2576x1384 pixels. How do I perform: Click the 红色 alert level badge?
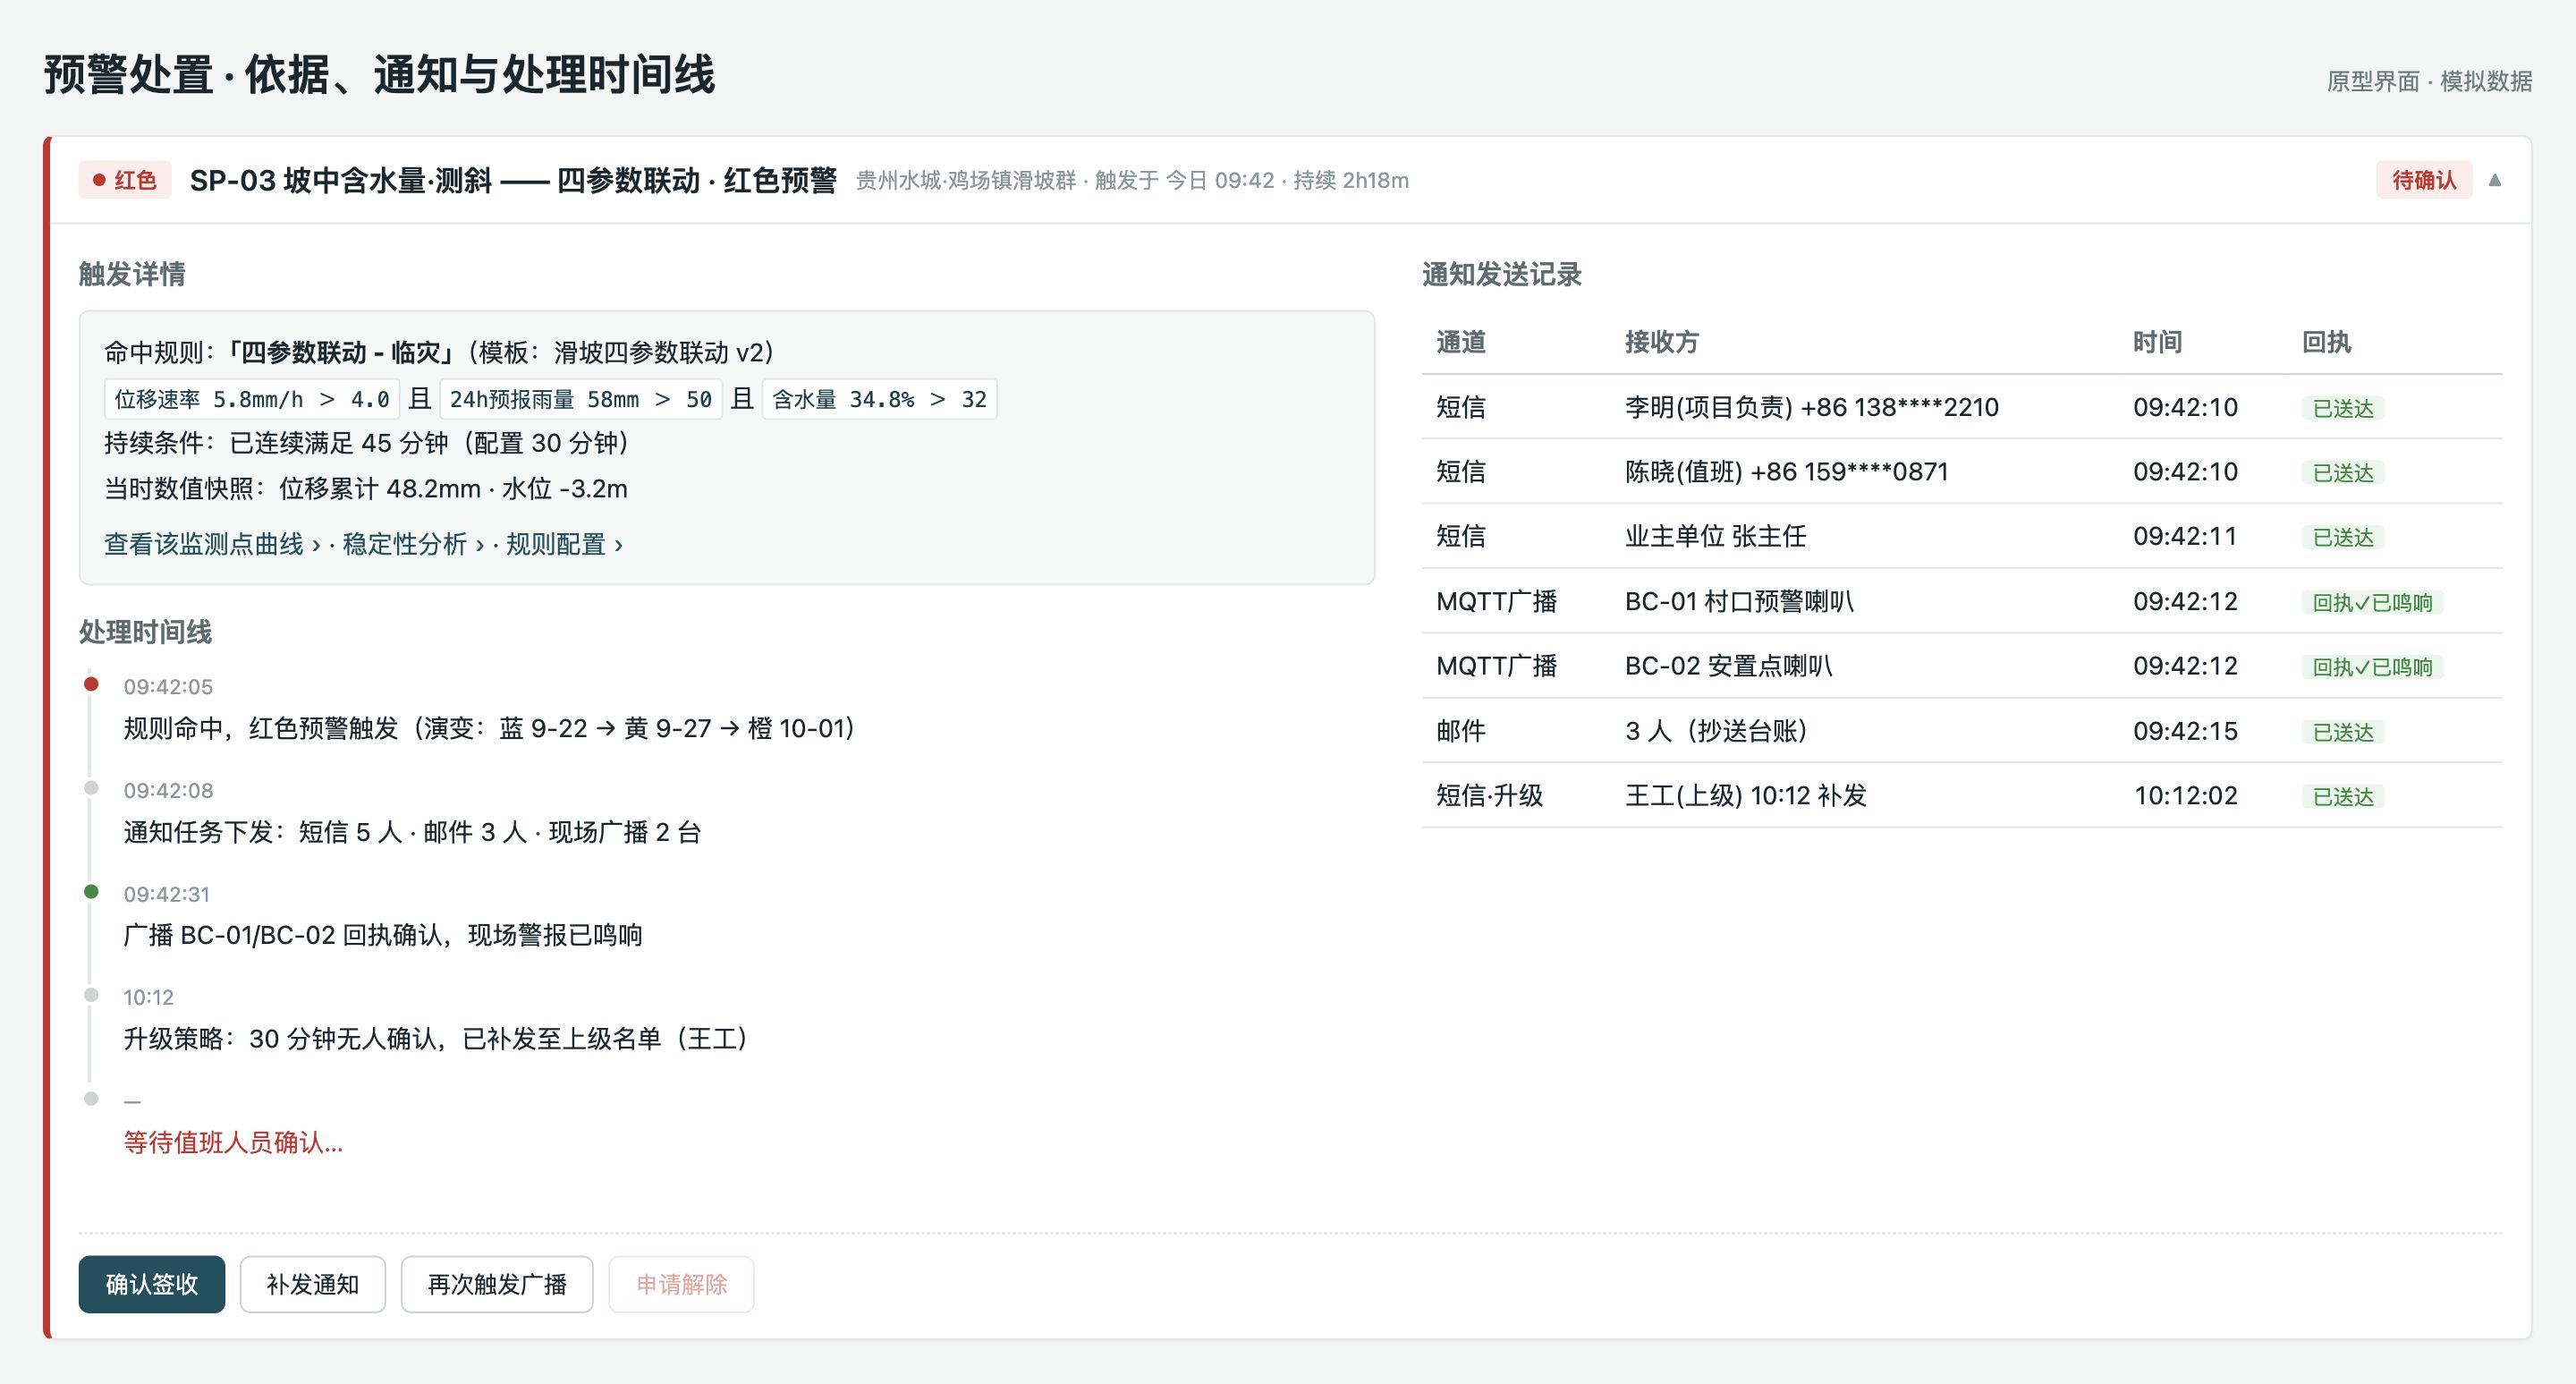pyautogui.click(x=125, y=180)
